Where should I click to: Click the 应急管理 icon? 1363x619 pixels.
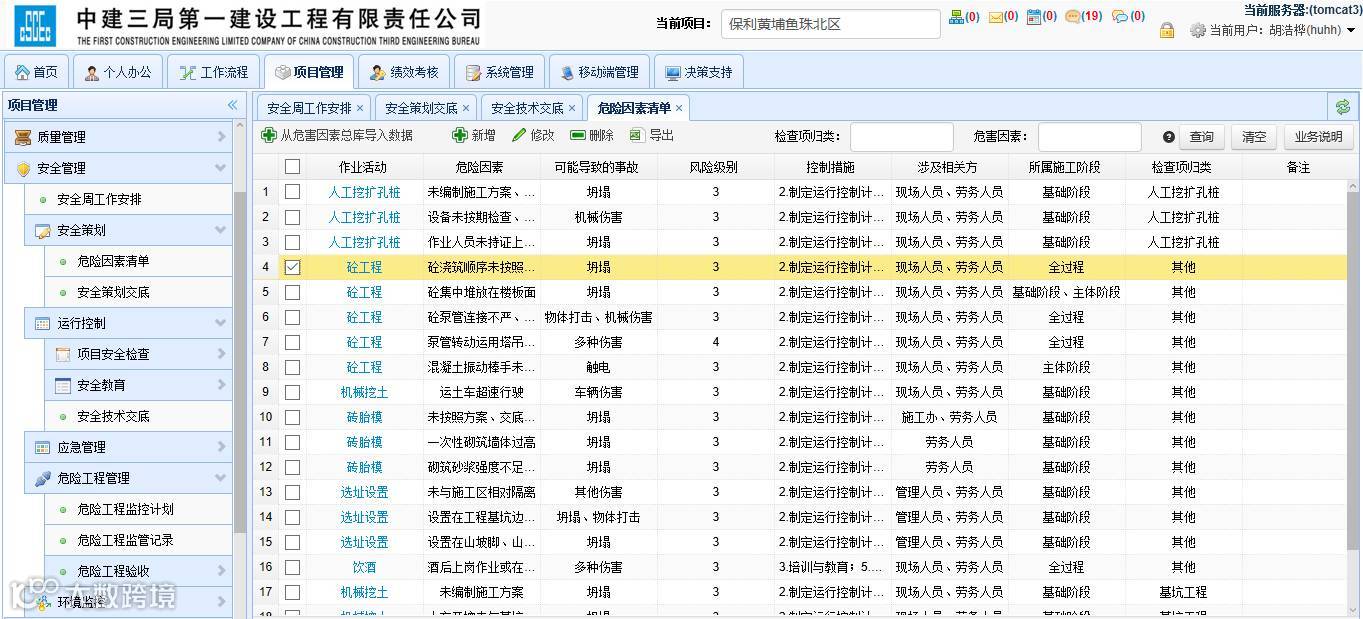(x=43, y=447)
